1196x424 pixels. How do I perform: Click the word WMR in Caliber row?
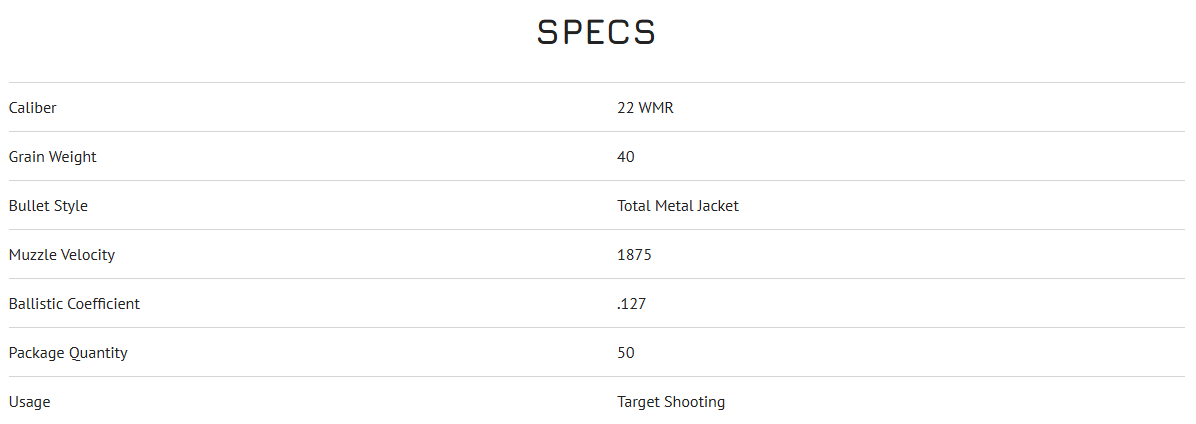[x=656, y=108]
